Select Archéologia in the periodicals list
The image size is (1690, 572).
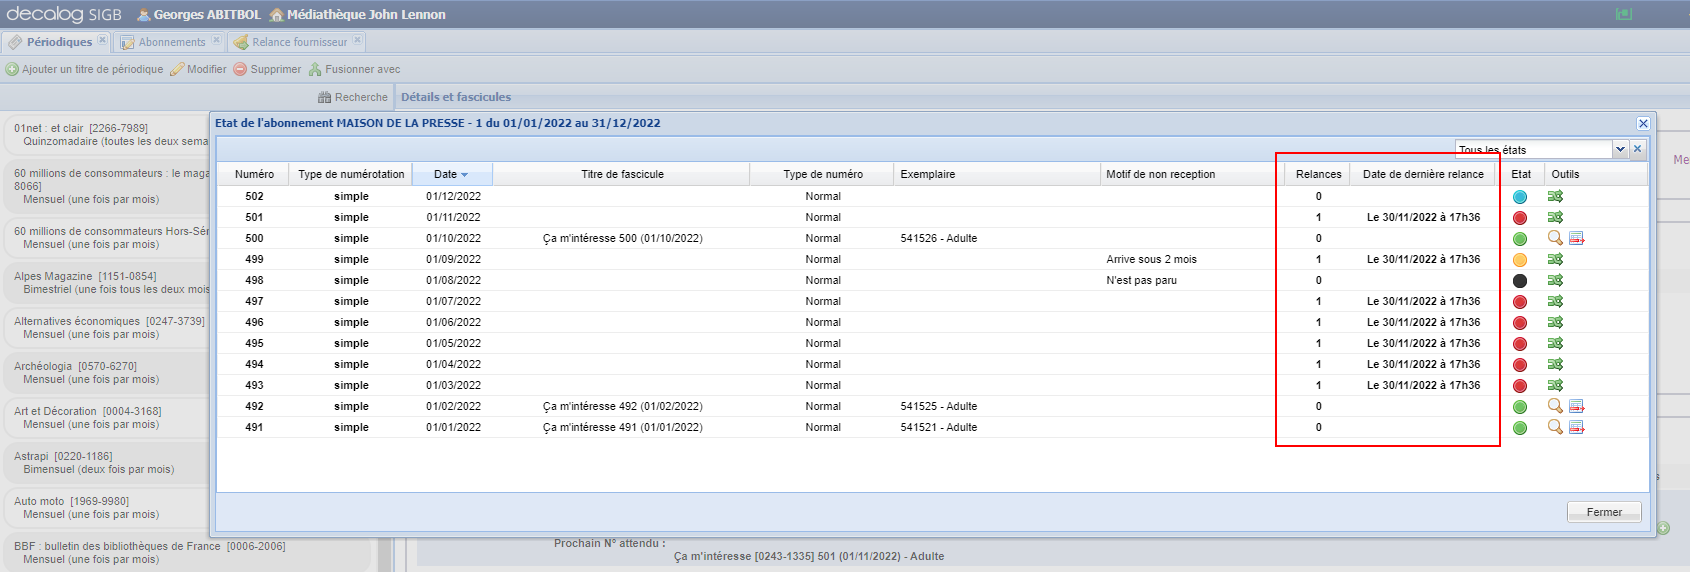75,372
